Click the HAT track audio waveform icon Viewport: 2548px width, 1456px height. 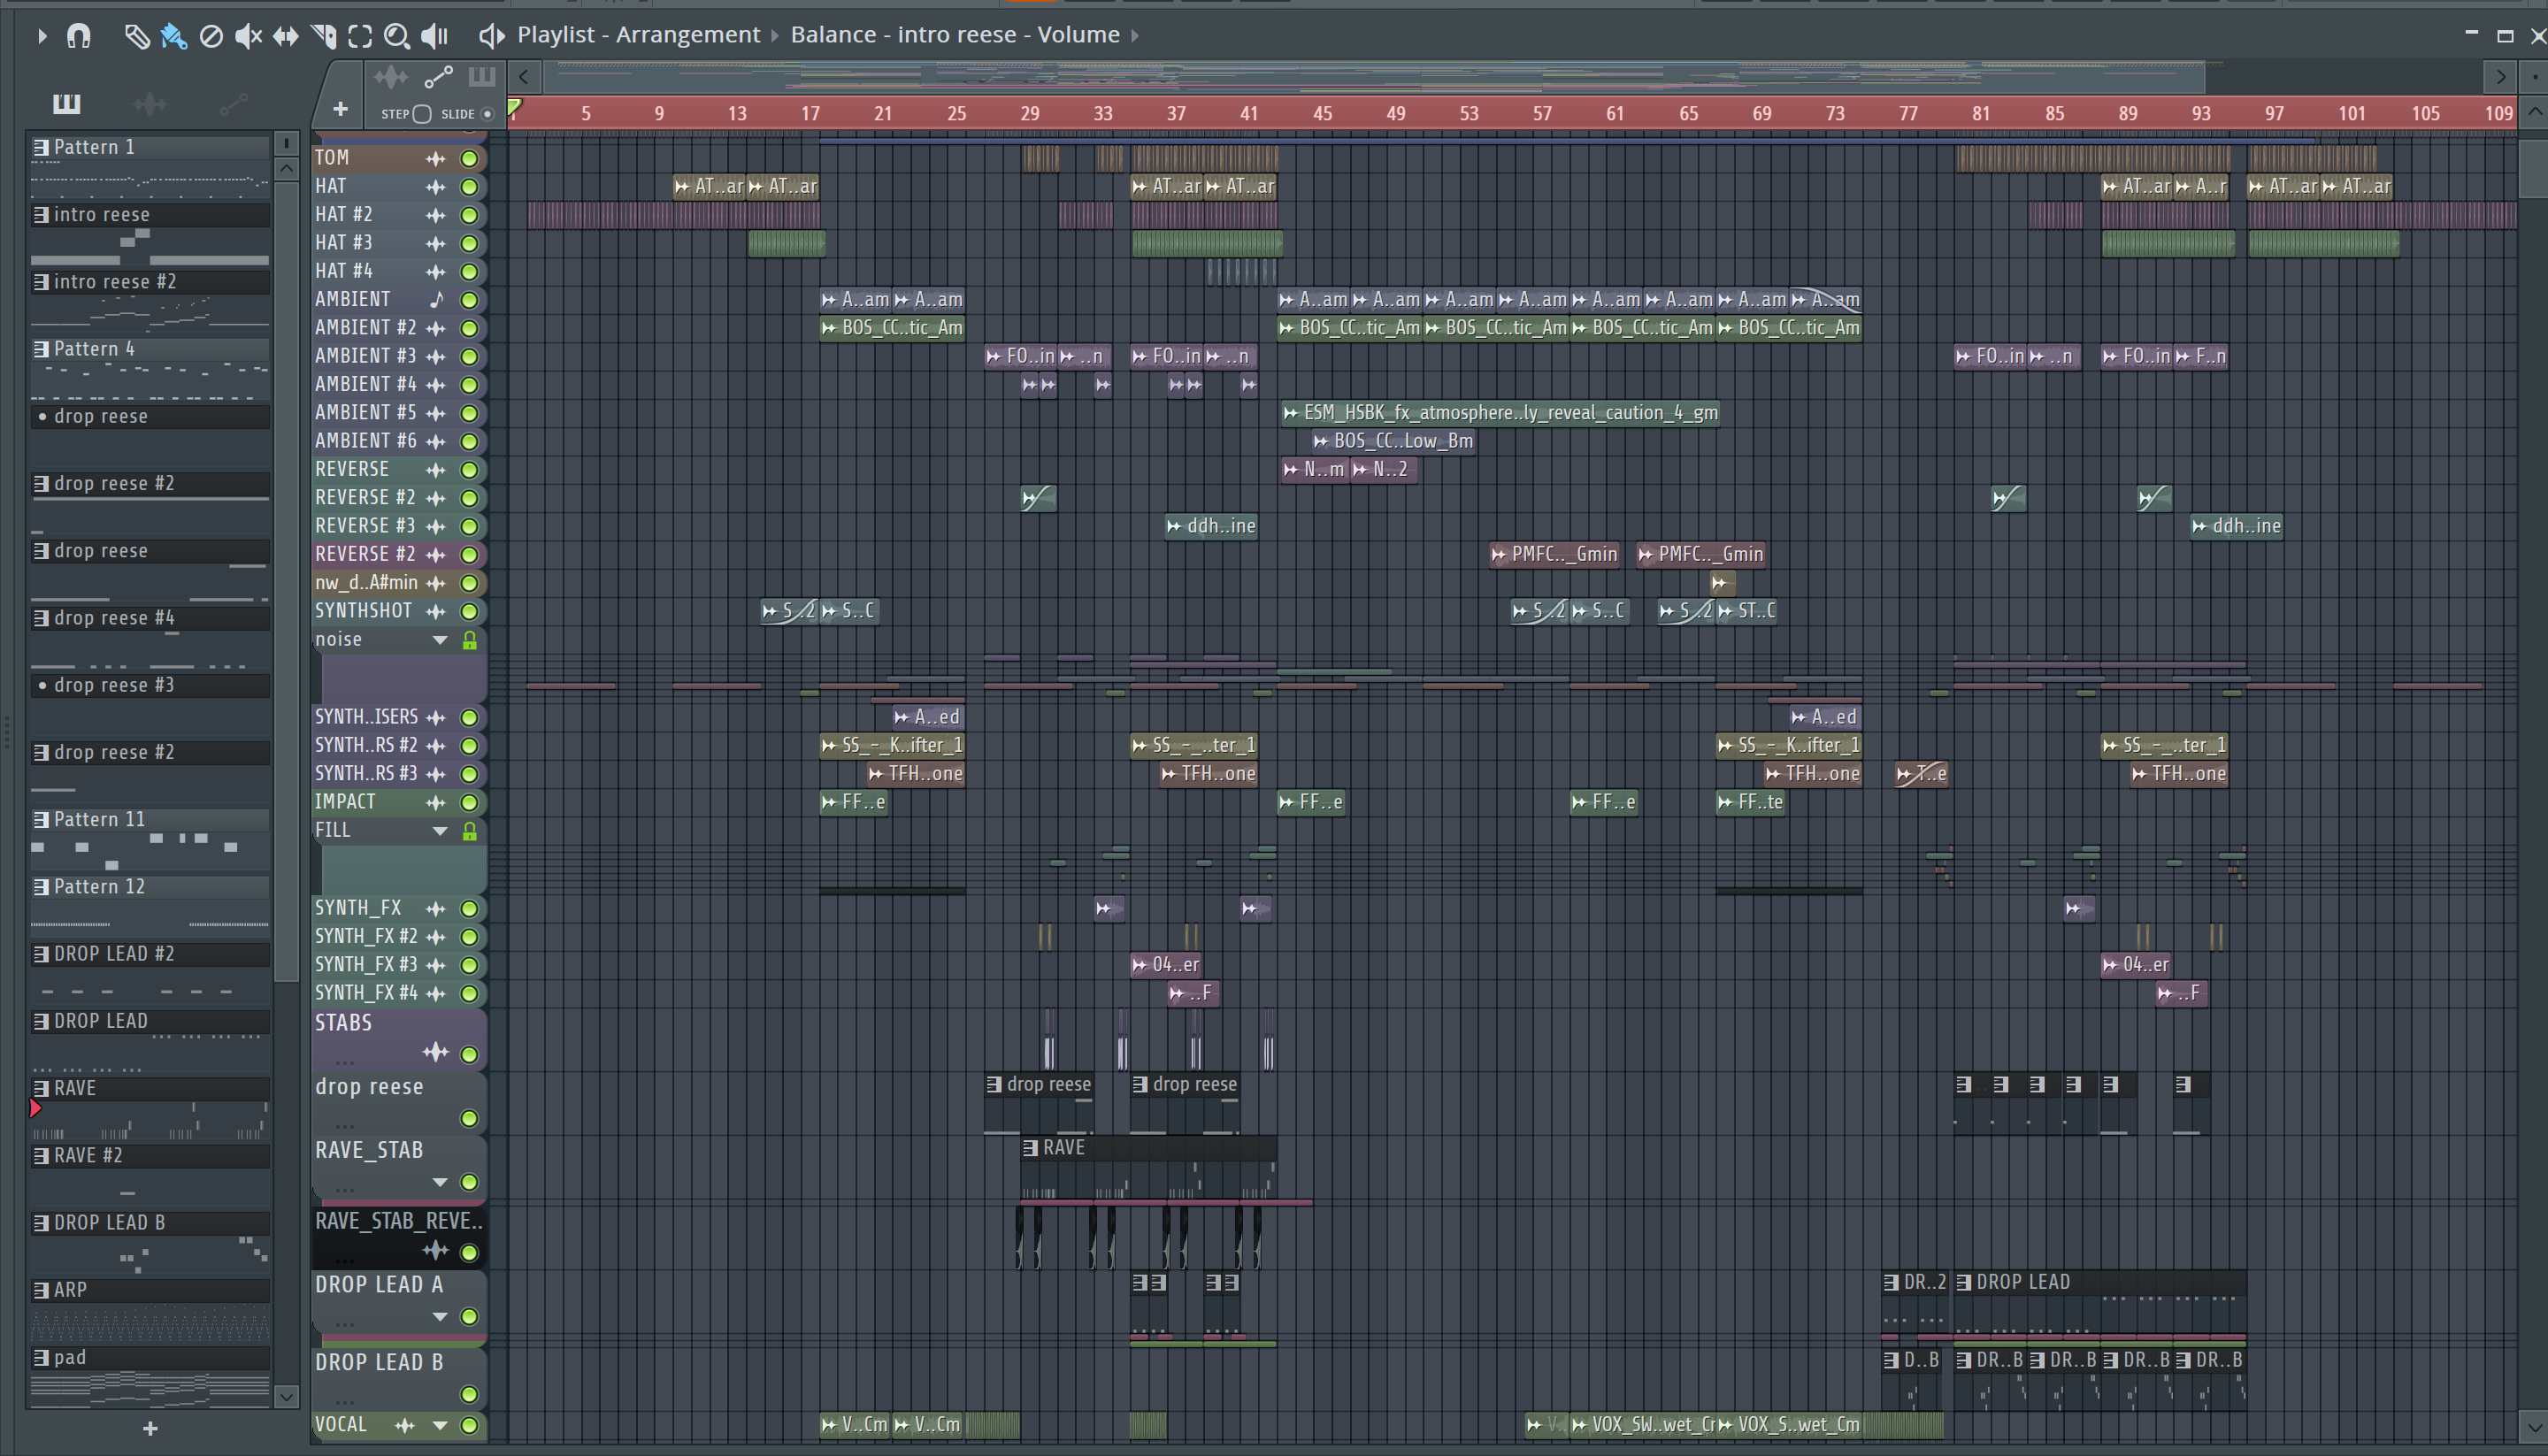tap(436, 186)
